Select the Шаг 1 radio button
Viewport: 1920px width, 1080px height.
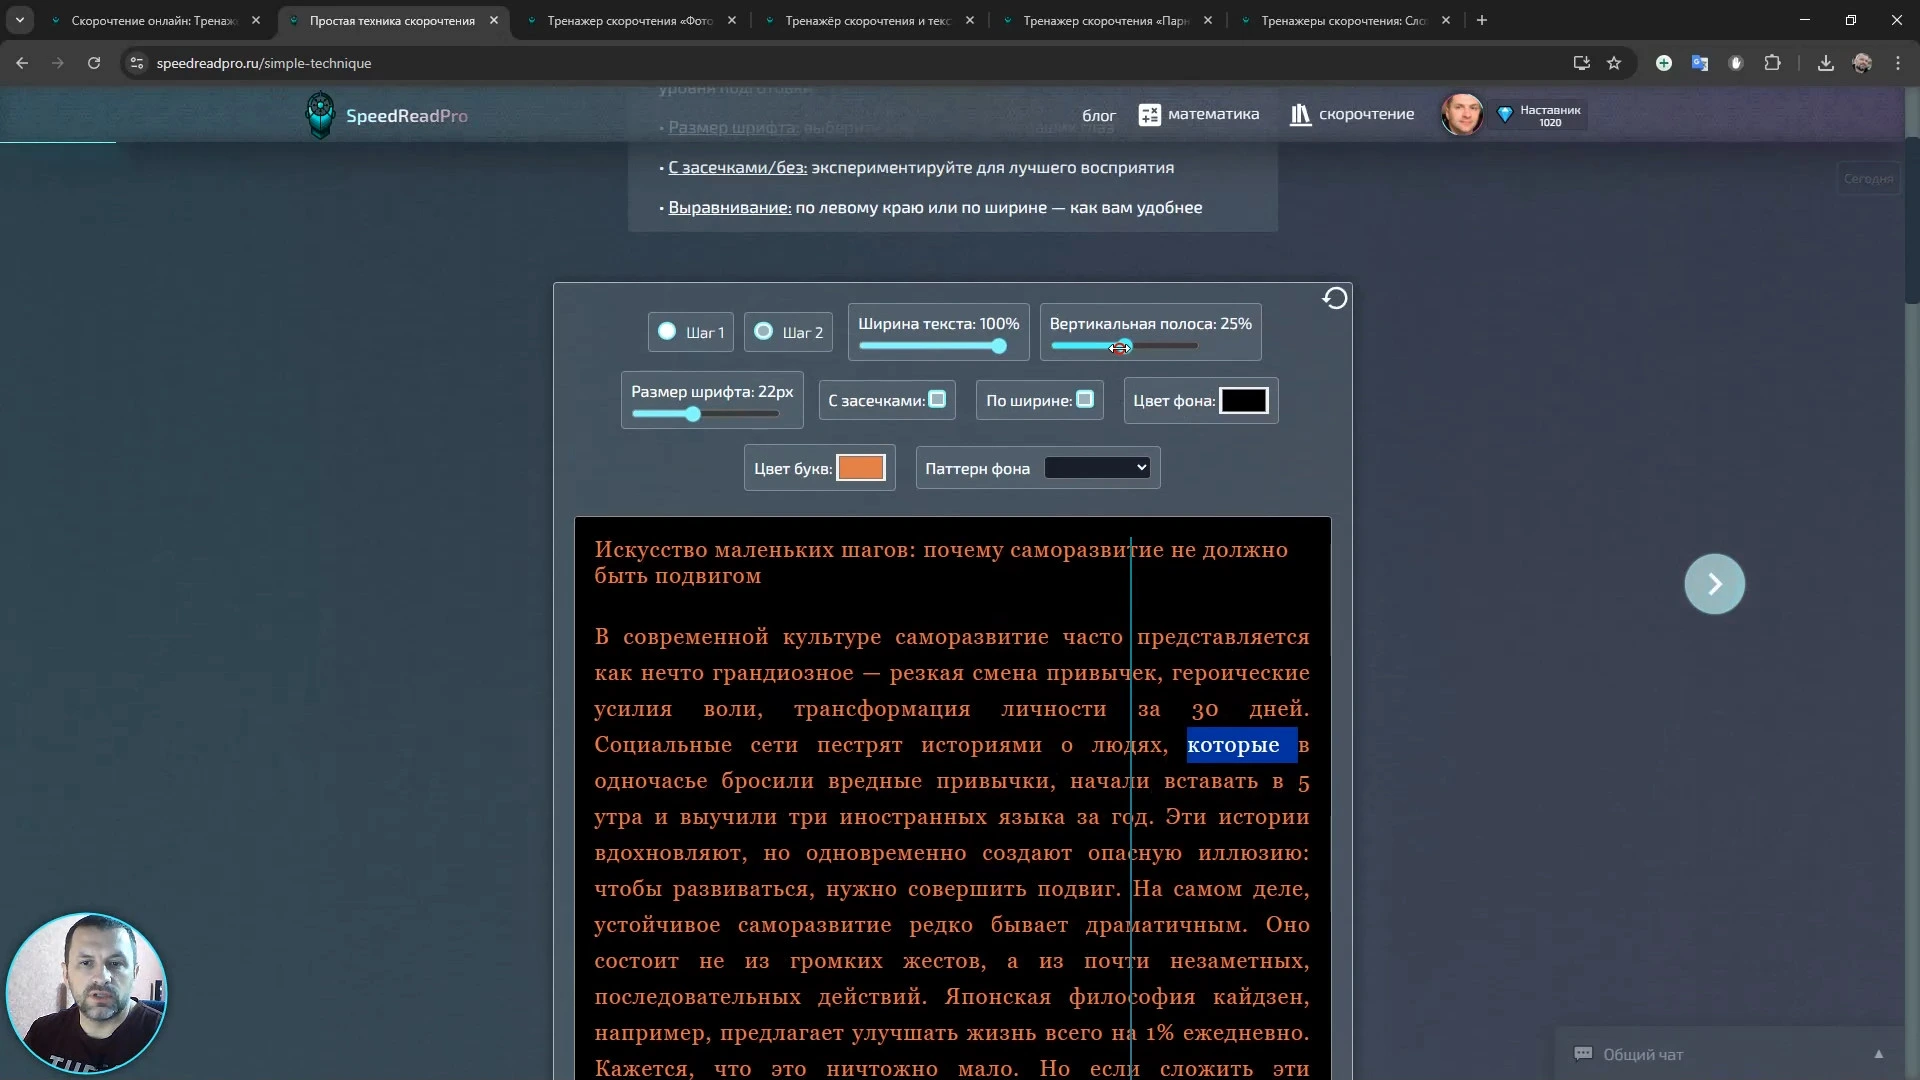[667, 331]
